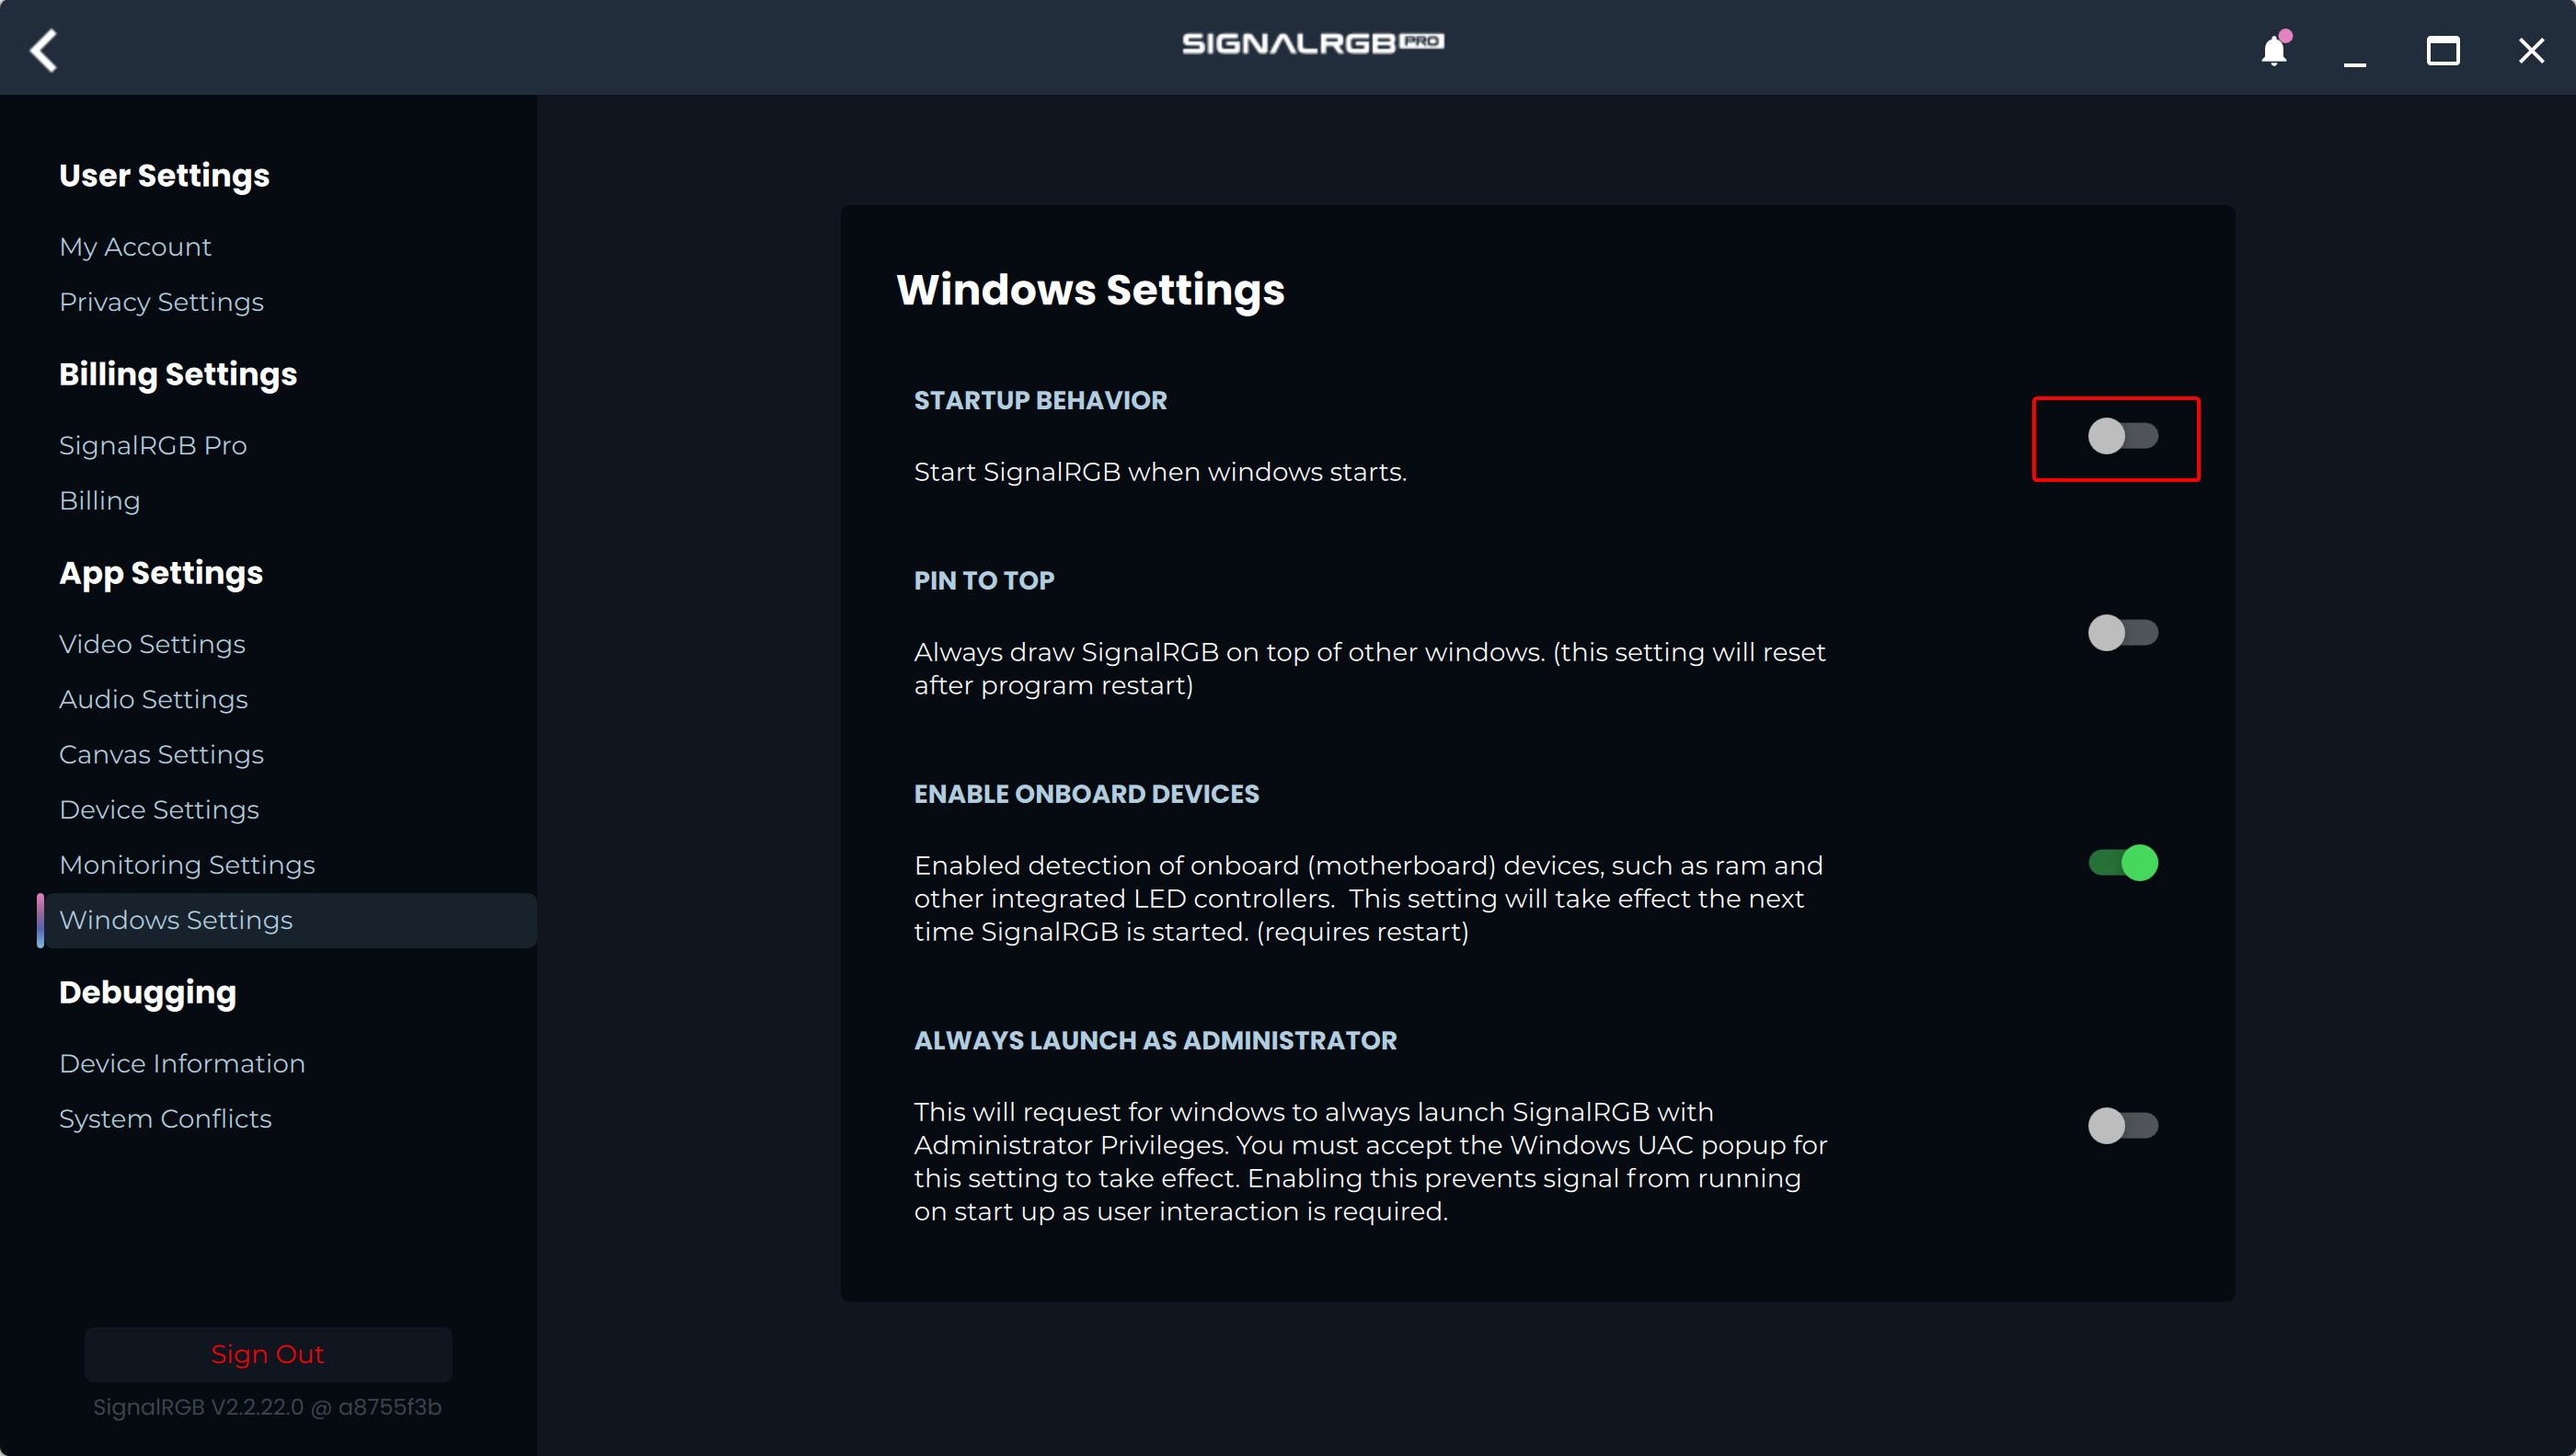Toggle Pin To Top switch

2122,632
